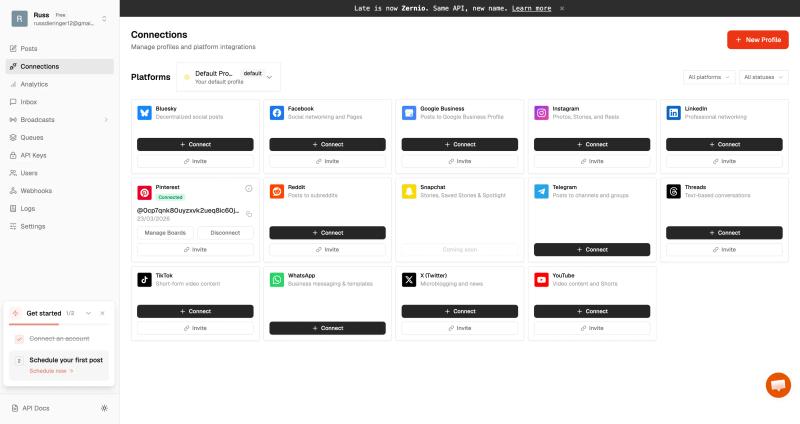This screenshot has height=424, width=800.
Task: Dismiss the Zernio announcement banner
Action: click(562, 8)
